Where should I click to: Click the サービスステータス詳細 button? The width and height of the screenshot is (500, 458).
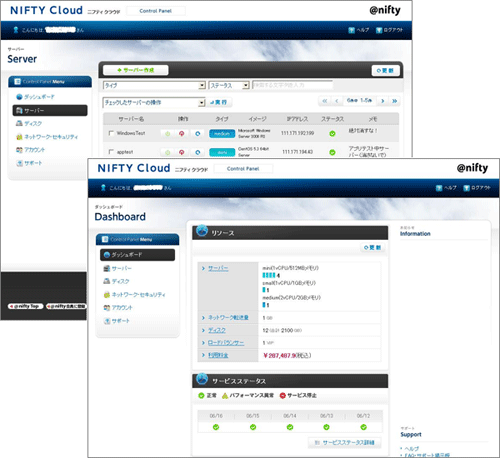coord(345,443)
